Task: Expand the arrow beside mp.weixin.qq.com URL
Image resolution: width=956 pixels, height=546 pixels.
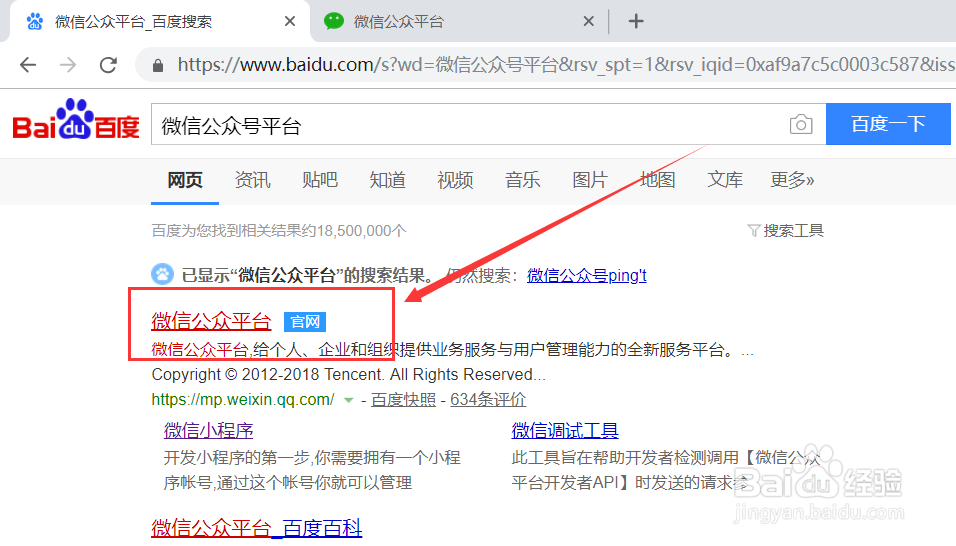Action: pos(349,400)
